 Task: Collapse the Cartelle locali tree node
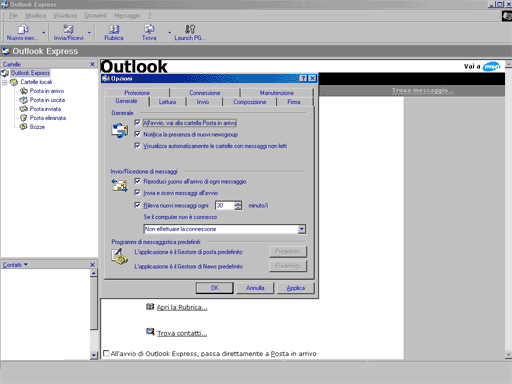(5, 82)
